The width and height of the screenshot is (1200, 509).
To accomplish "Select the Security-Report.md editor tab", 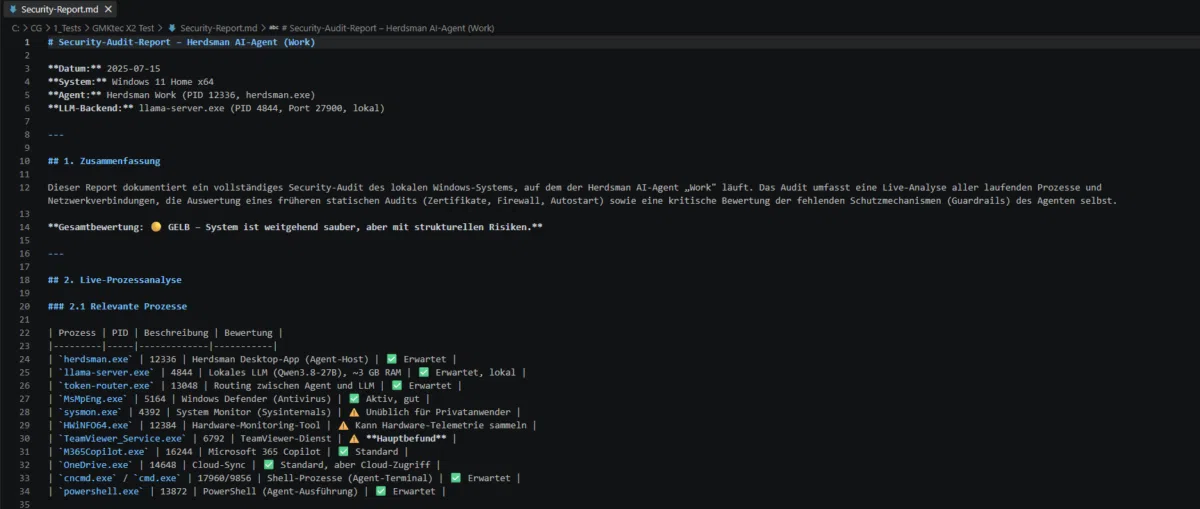I will [61, 9].
